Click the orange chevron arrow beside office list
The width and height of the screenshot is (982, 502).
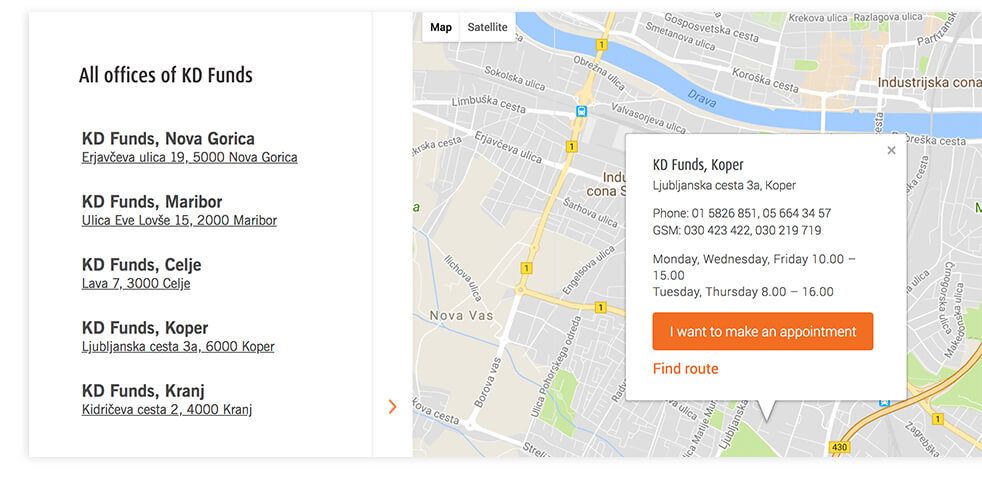point(392,406)
